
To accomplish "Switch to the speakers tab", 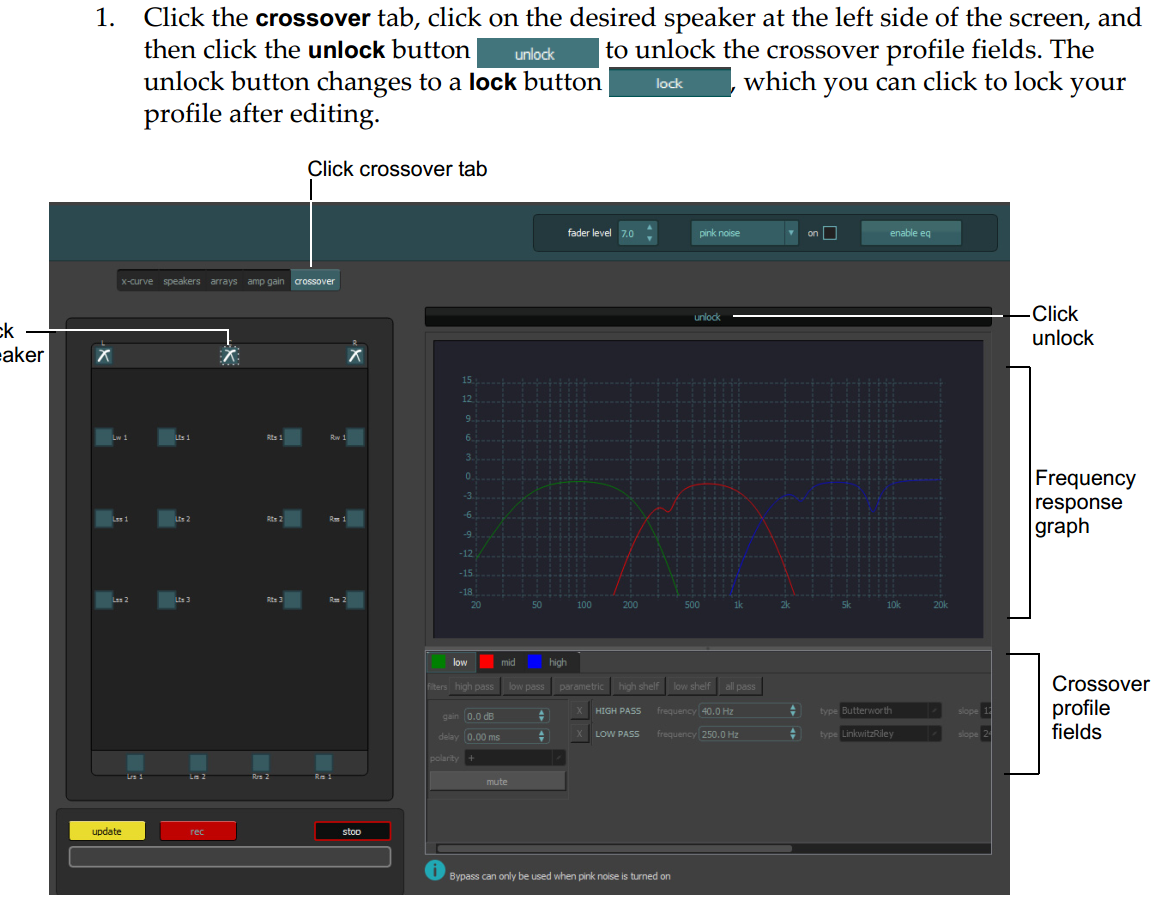I will pyautogui.click(x=182, y=281).
